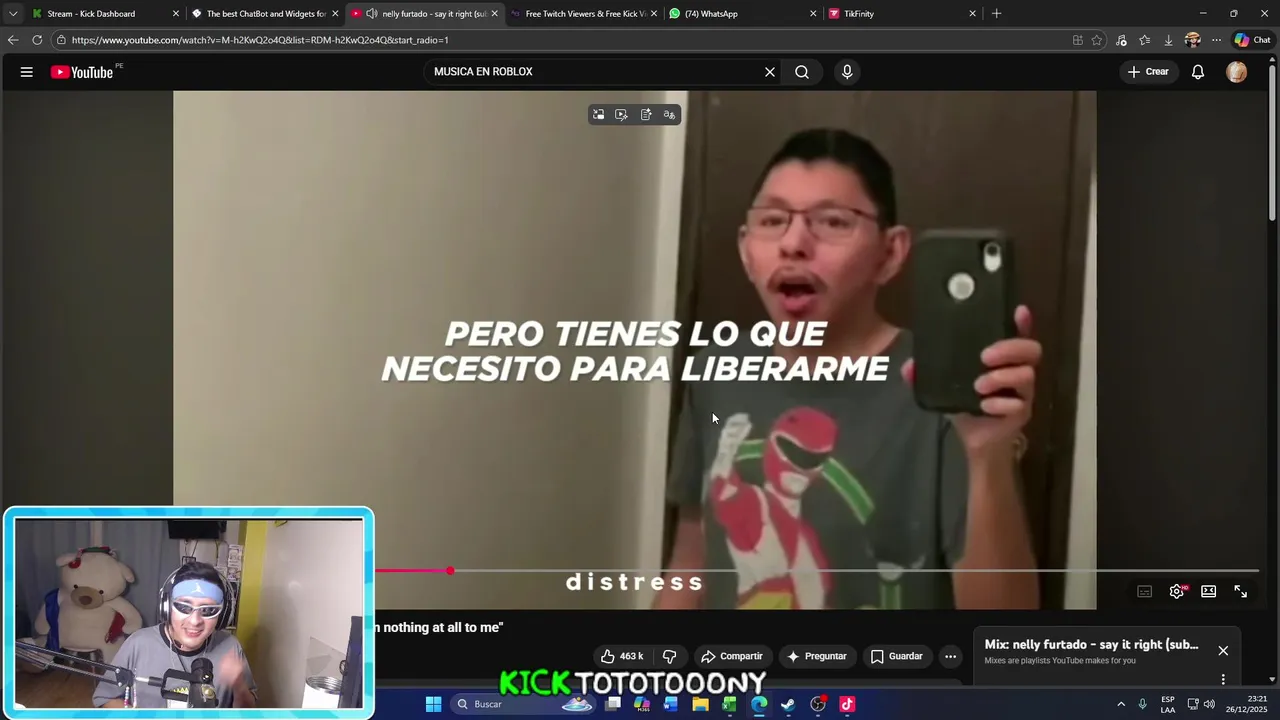The height and width of the screenshot is (720, 1280).
Task: Save the video with Guardar
Action: 896,656
